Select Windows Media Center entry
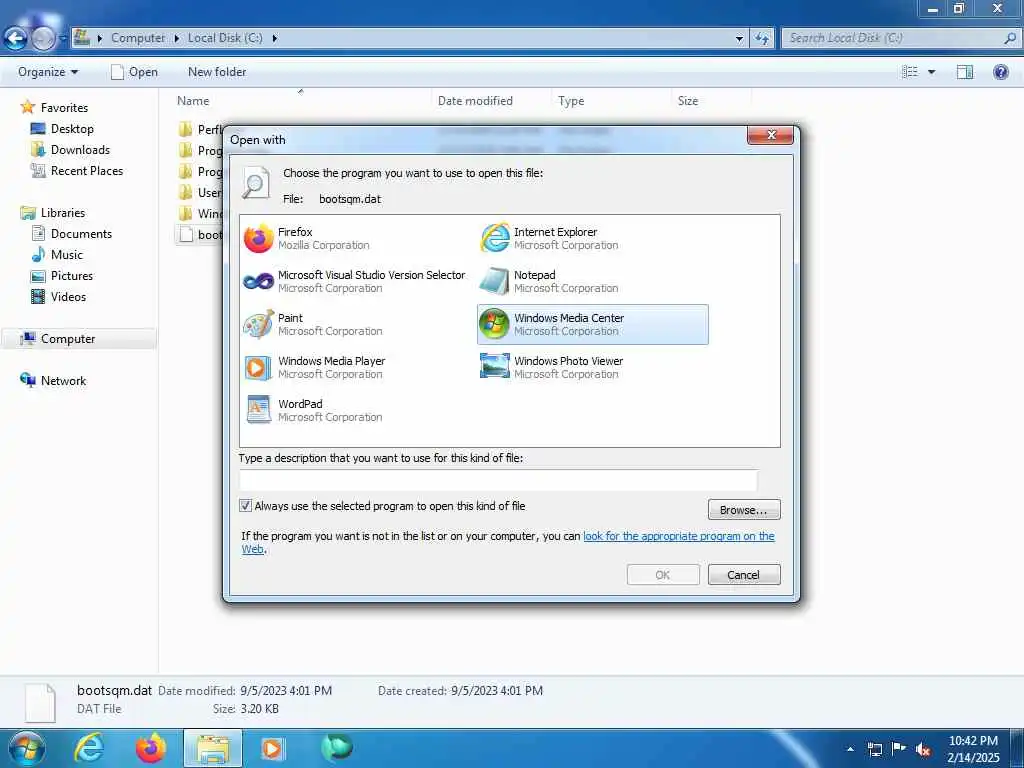Image resolution: width=1024 pixels, height=768 pixels. pyautogui.click(x=592, y=325)
